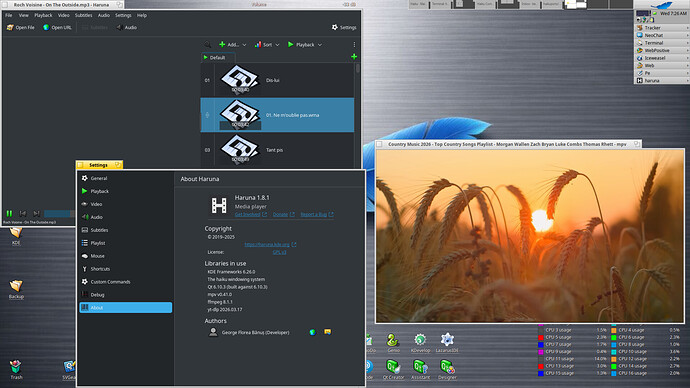690x388 pixels.
Task: Open the KDE folder on desktop
Action: tap(16, 235)
